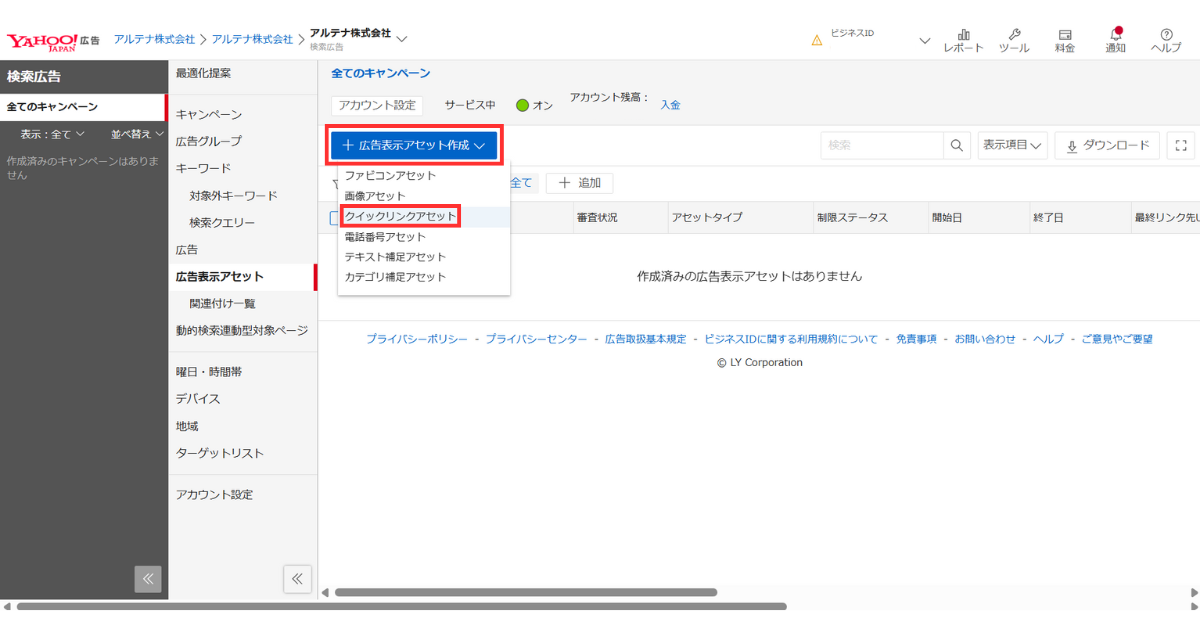
Task: Sort by 審査状況 column header
Action: pyautogui.click(x=597, y=217)
